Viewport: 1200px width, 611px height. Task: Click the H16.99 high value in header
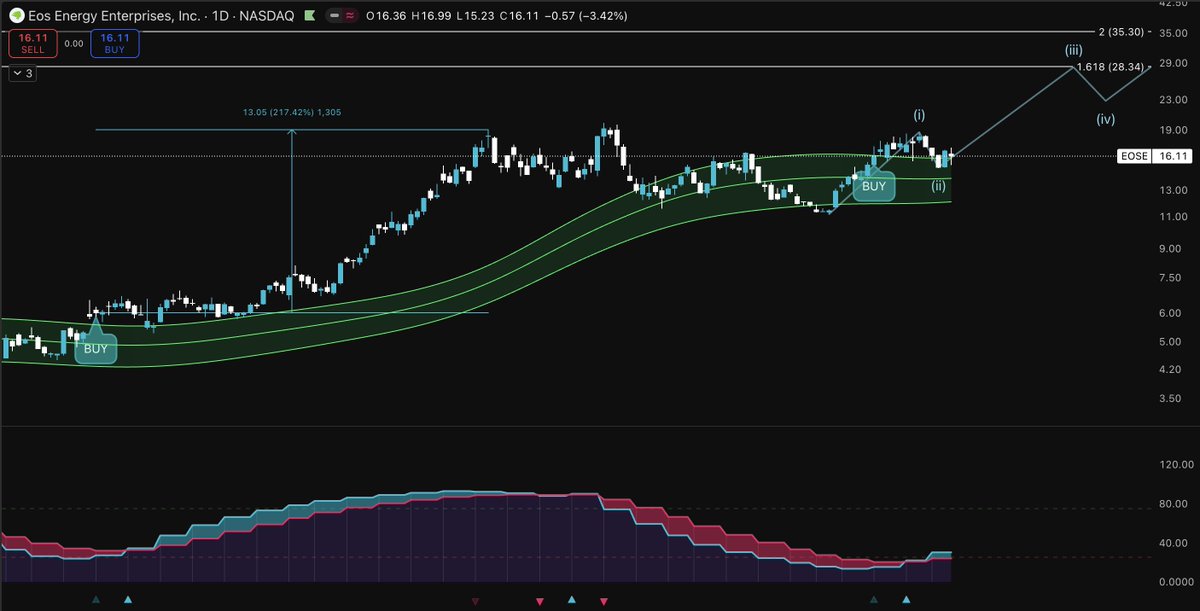coord(429,16)
